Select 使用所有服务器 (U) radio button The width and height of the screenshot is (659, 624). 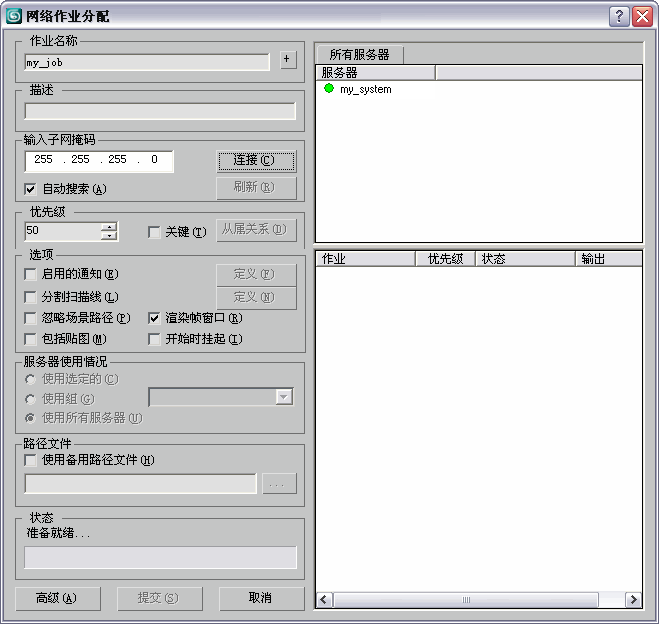pyautogui.click(x=30, y=418)
